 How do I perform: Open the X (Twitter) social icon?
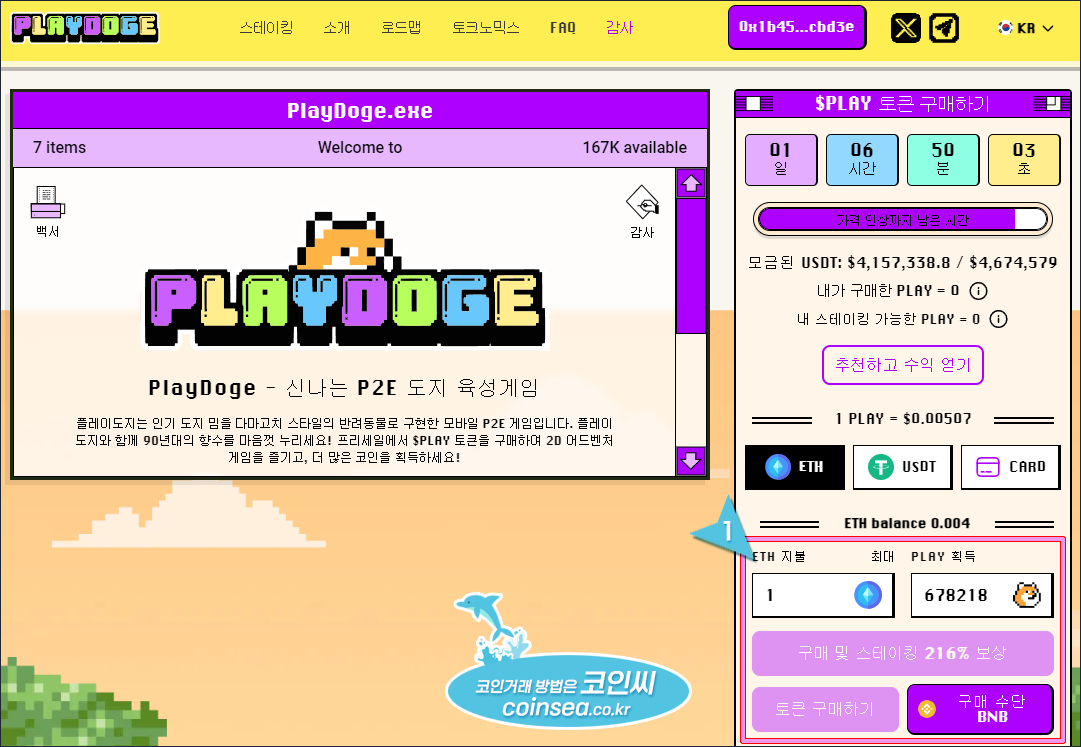pos(905,28)
